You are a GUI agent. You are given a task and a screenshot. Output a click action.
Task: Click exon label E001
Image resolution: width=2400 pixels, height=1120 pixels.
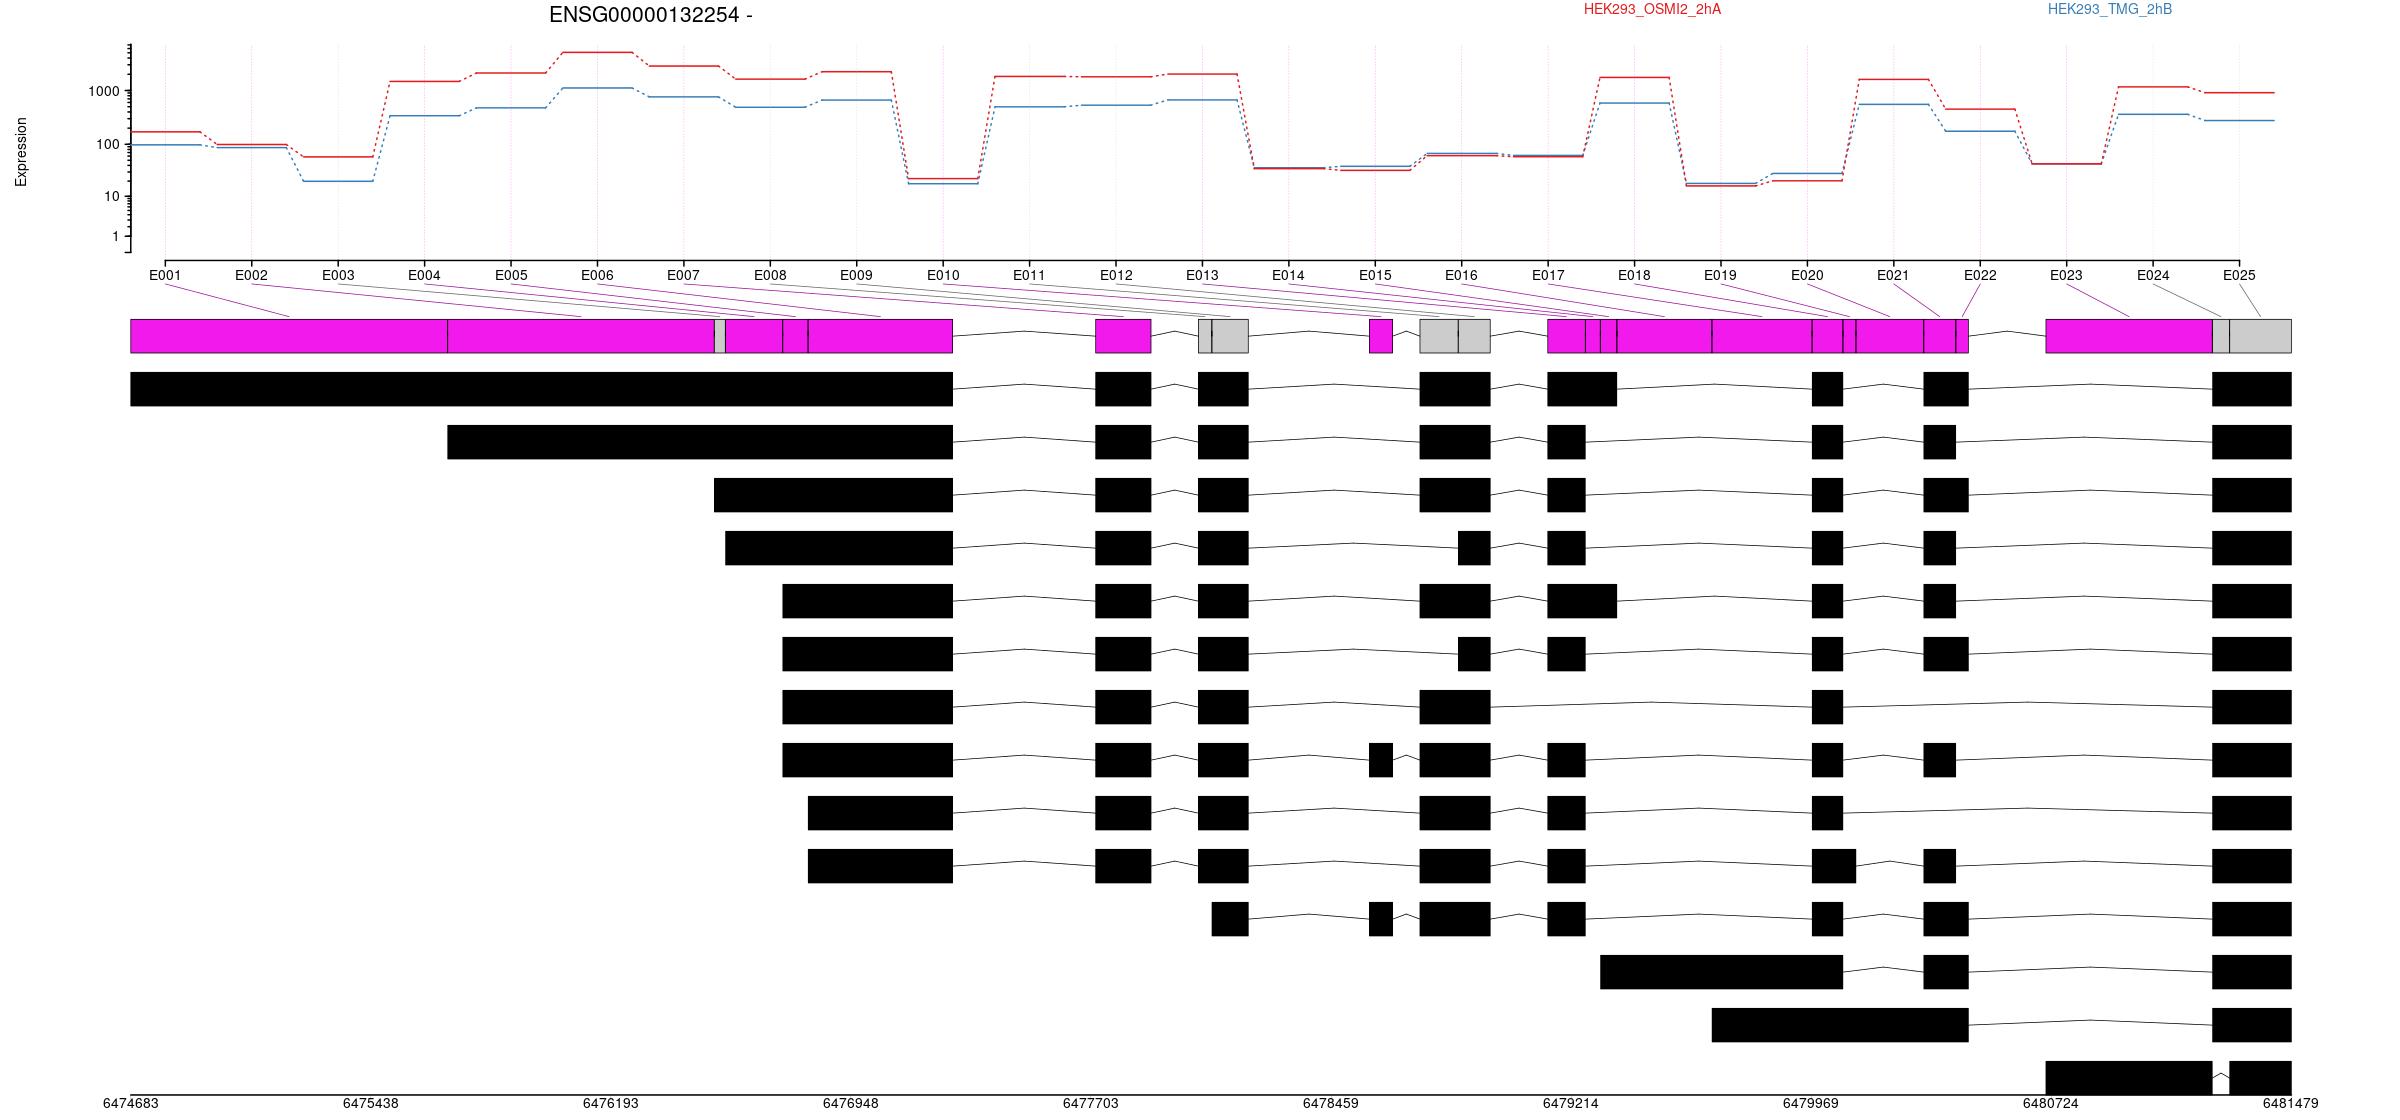pyautogui.click(x=165, y=275)
